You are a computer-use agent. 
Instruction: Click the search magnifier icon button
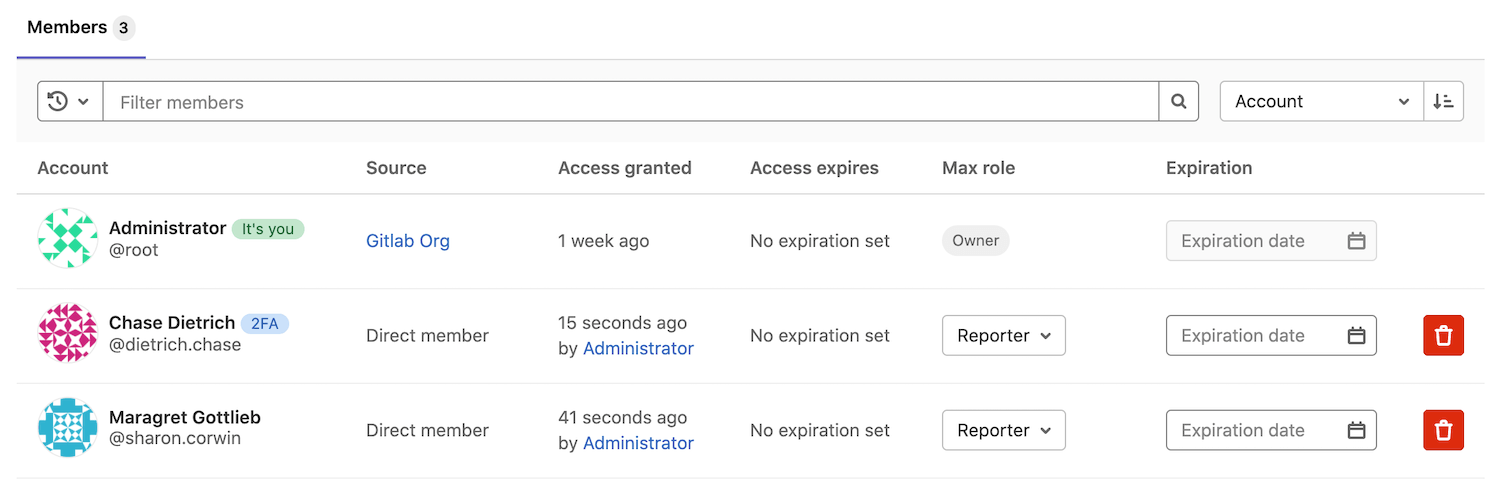click(1179, 101)
